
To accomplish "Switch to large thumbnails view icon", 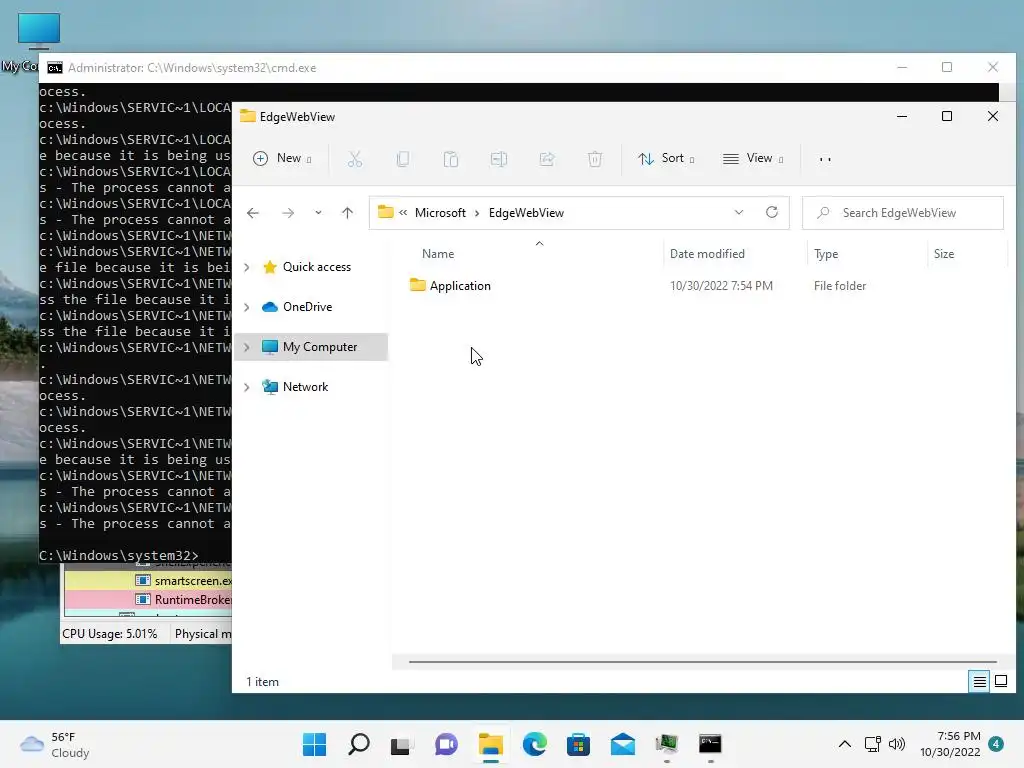I will 1000,682.
